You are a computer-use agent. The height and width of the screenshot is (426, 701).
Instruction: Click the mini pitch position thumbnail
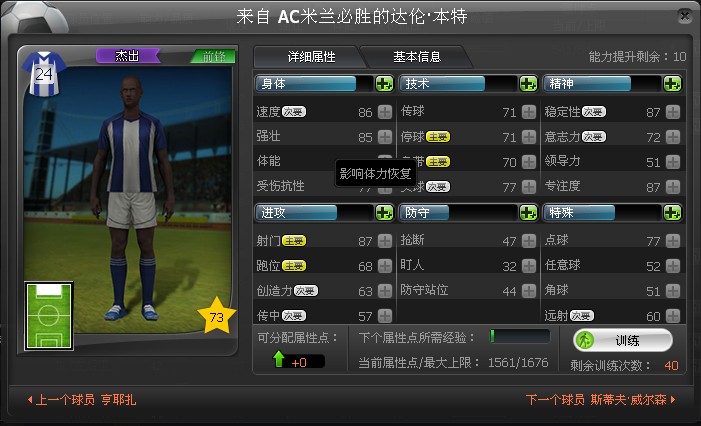(49, 316)
